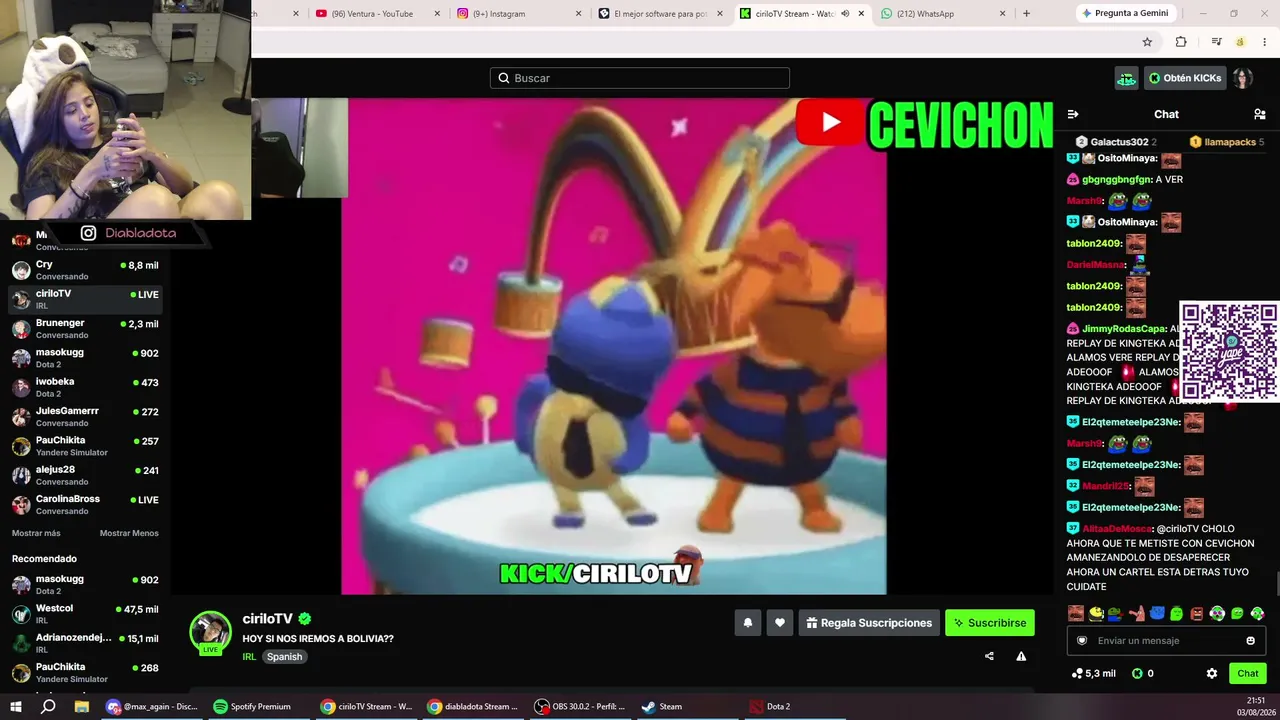The width and height of the screenshot is (1280, 720).
Task: Click the notification bell for ciriloTV
Action: point(747,623)
